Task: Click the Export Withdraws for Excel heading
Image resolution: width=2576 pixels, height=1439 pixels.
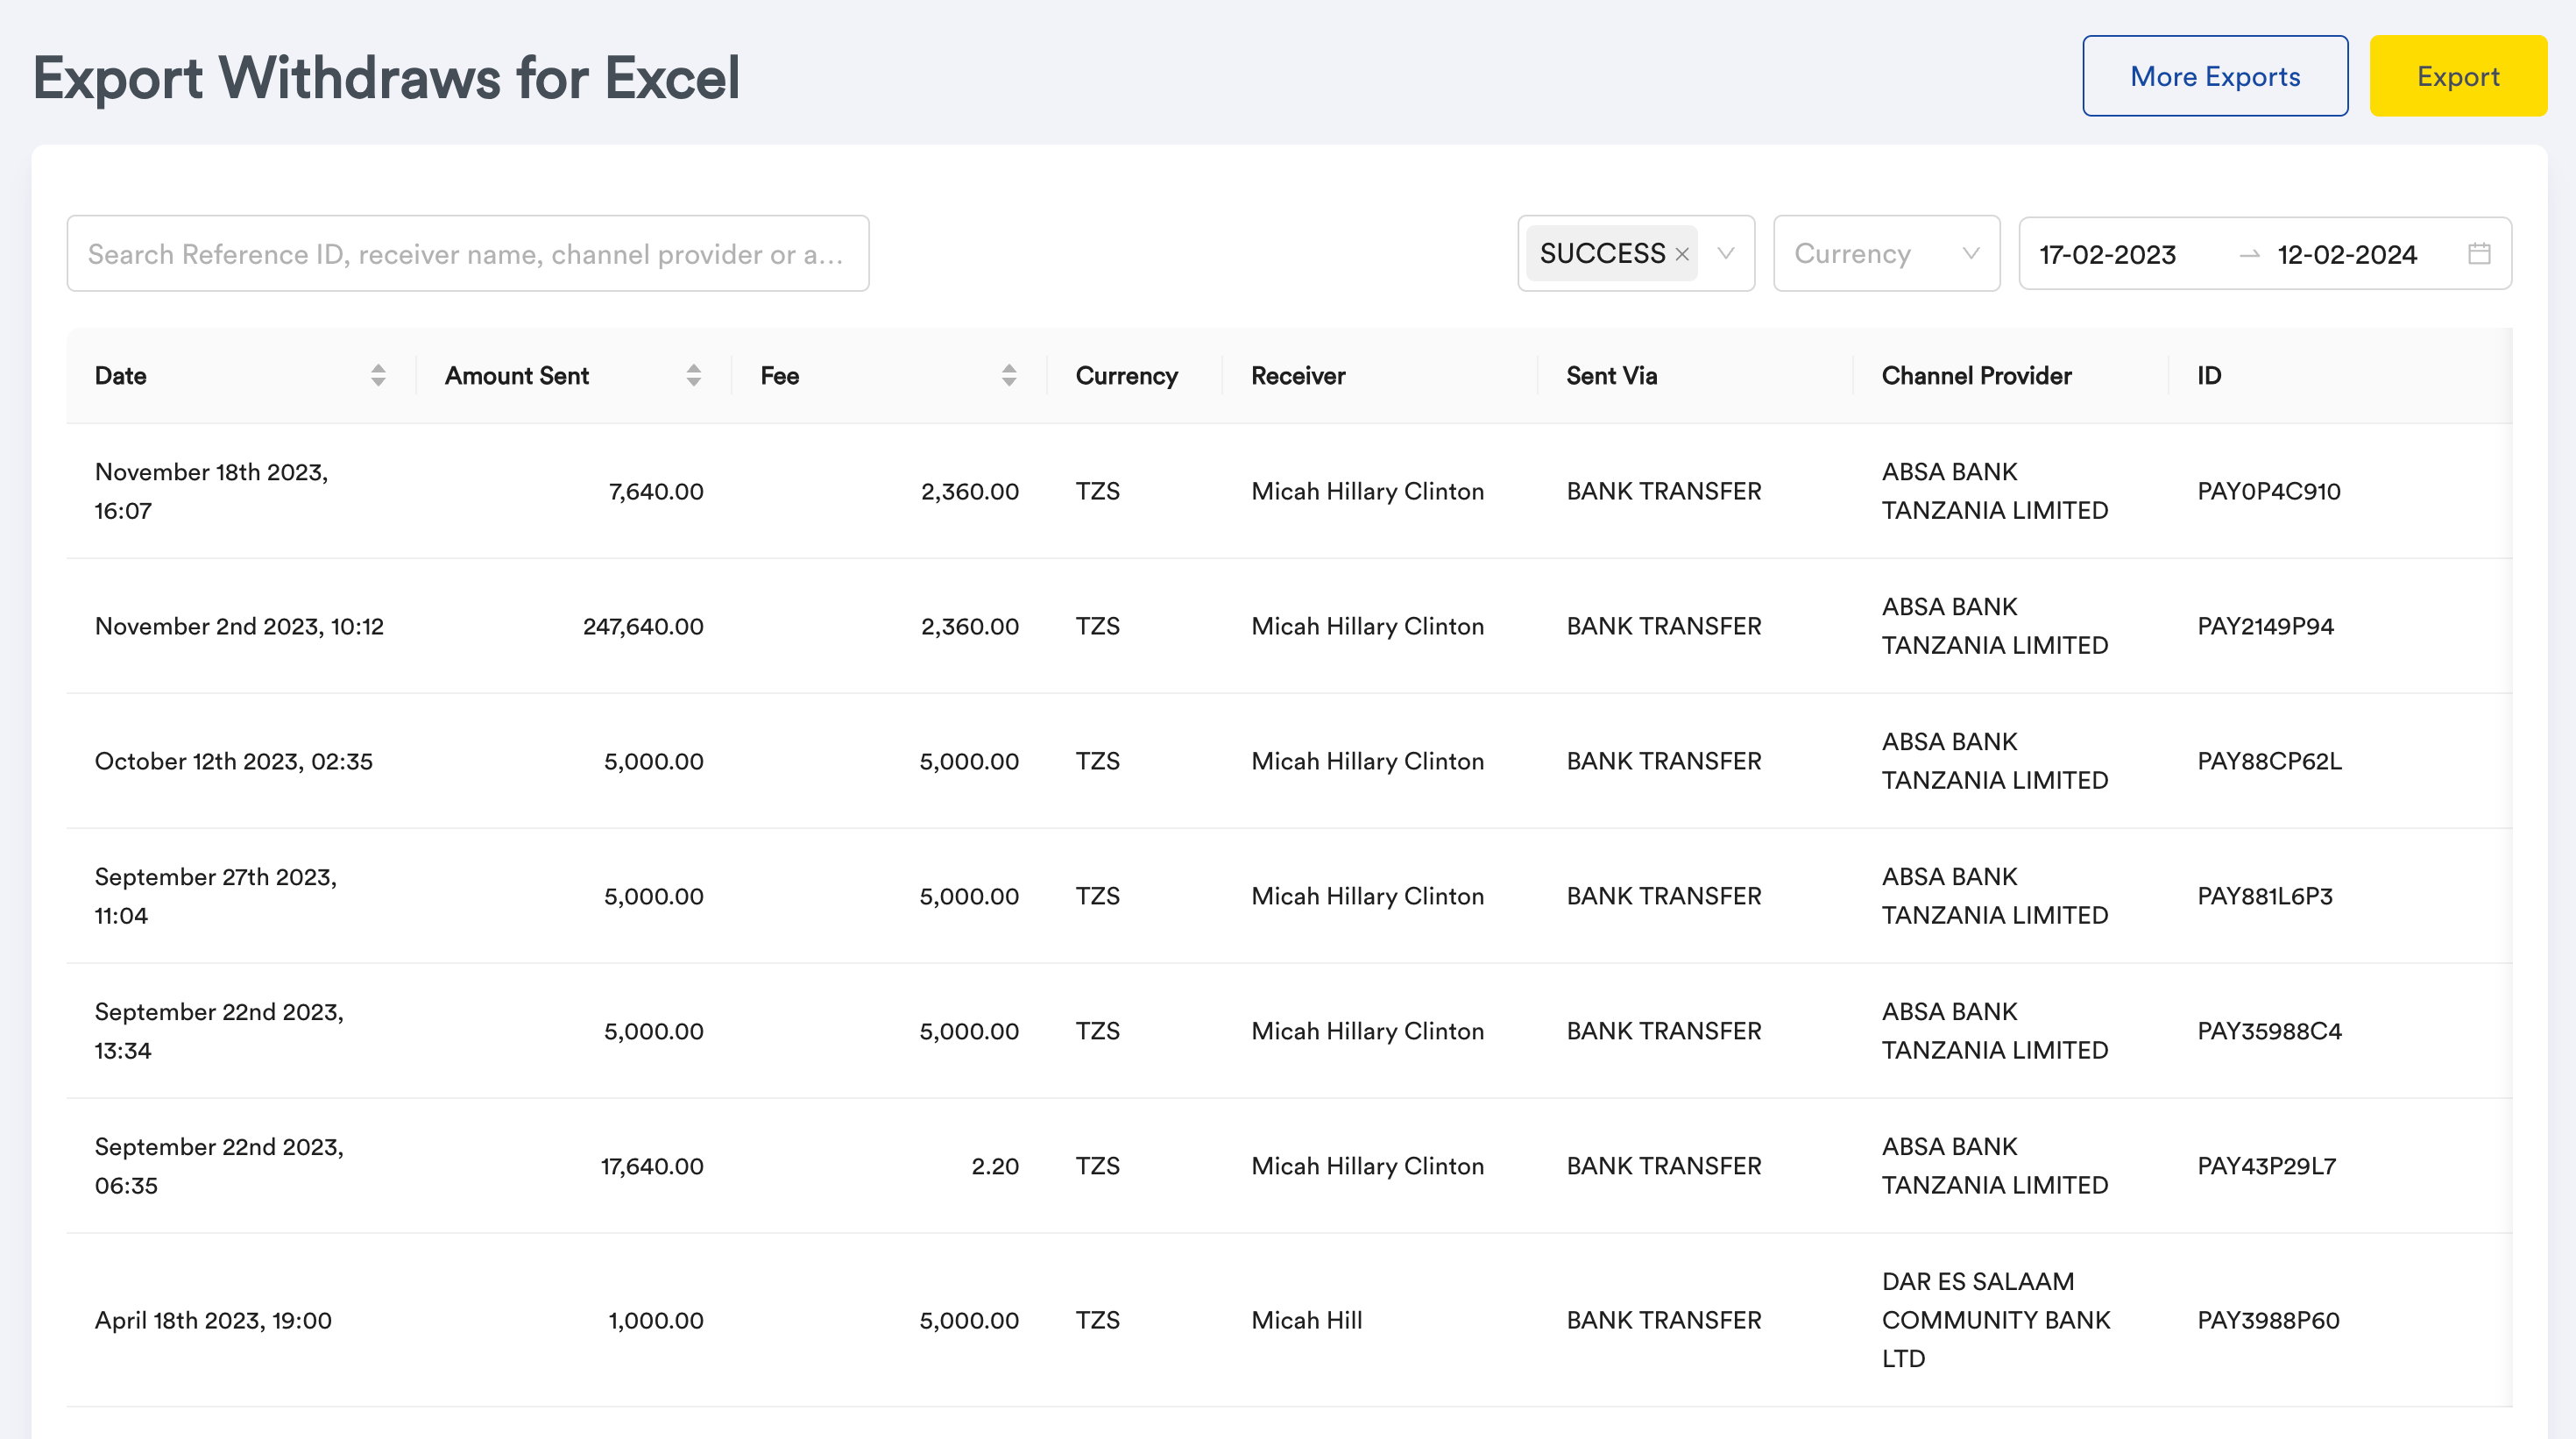Action: (x=387, y=78)
